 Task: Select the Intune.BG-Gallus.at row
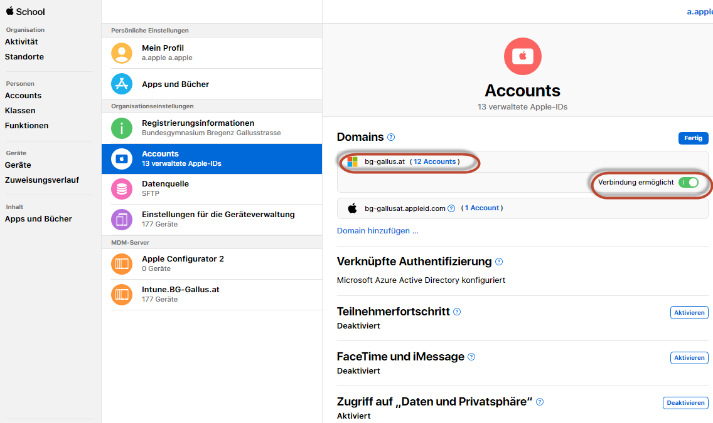(x=212, y=294)
